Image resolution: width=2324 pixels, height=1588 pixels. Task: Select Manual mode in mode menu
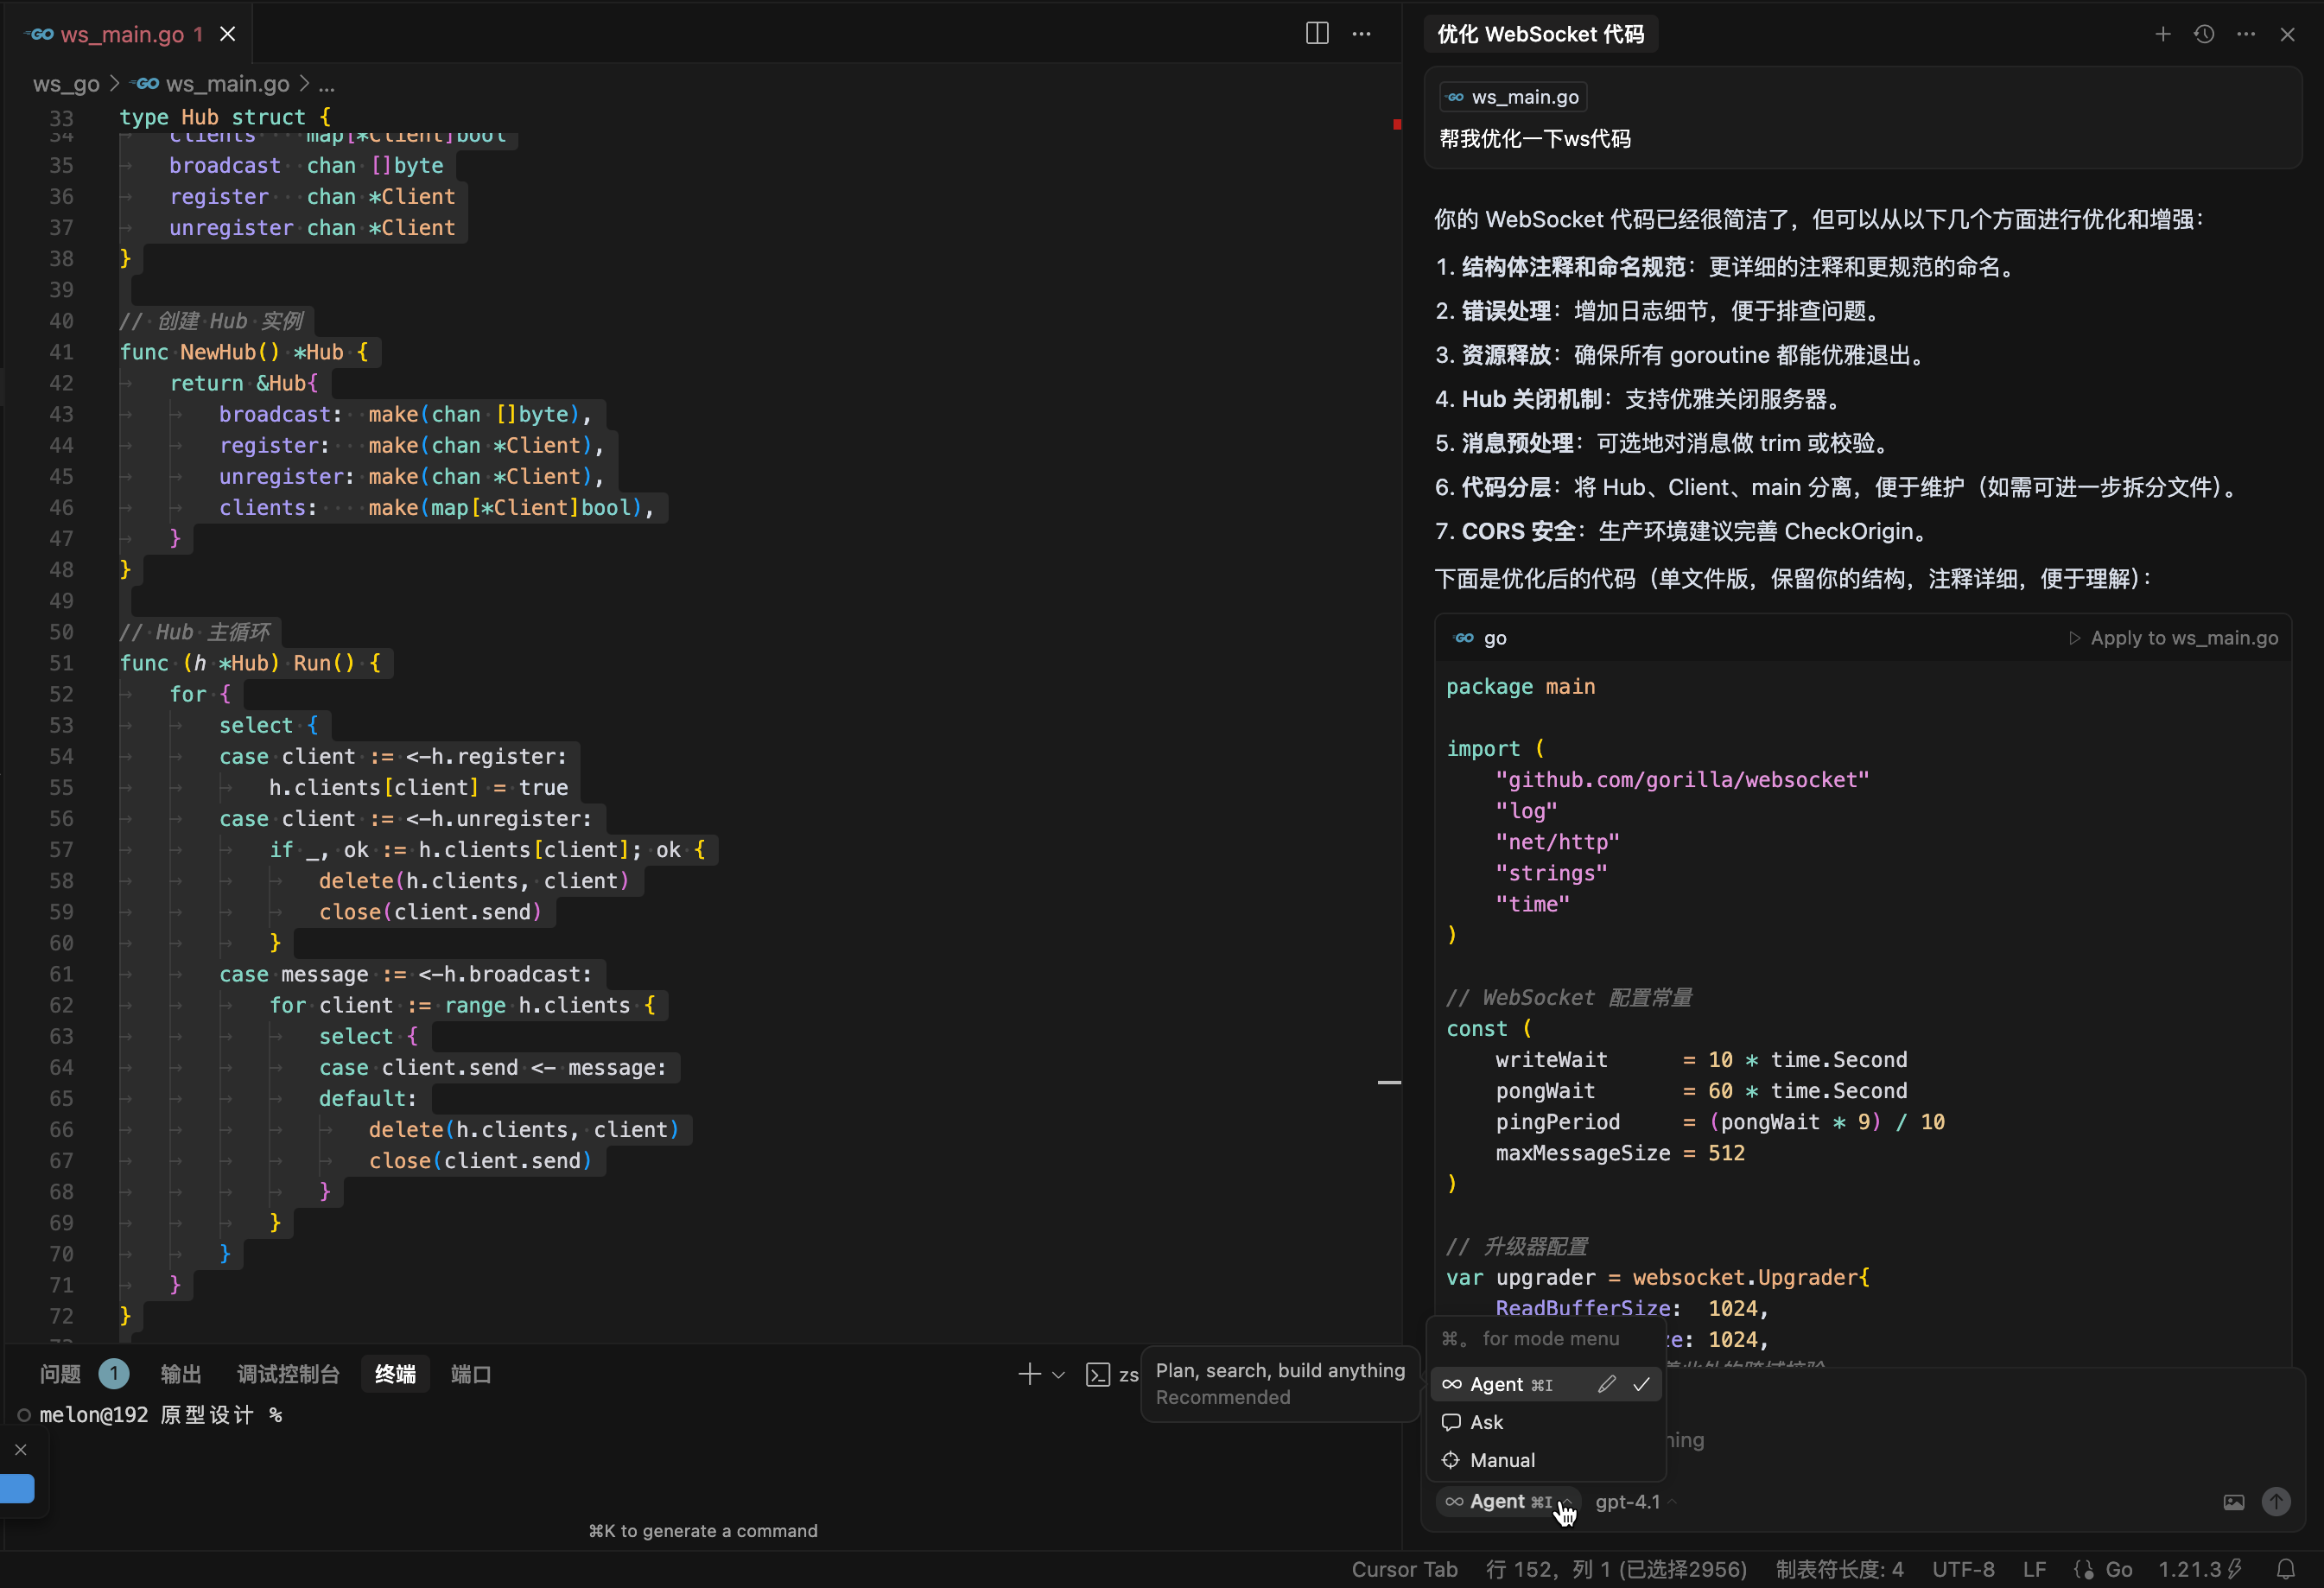click(1501, 1460)
